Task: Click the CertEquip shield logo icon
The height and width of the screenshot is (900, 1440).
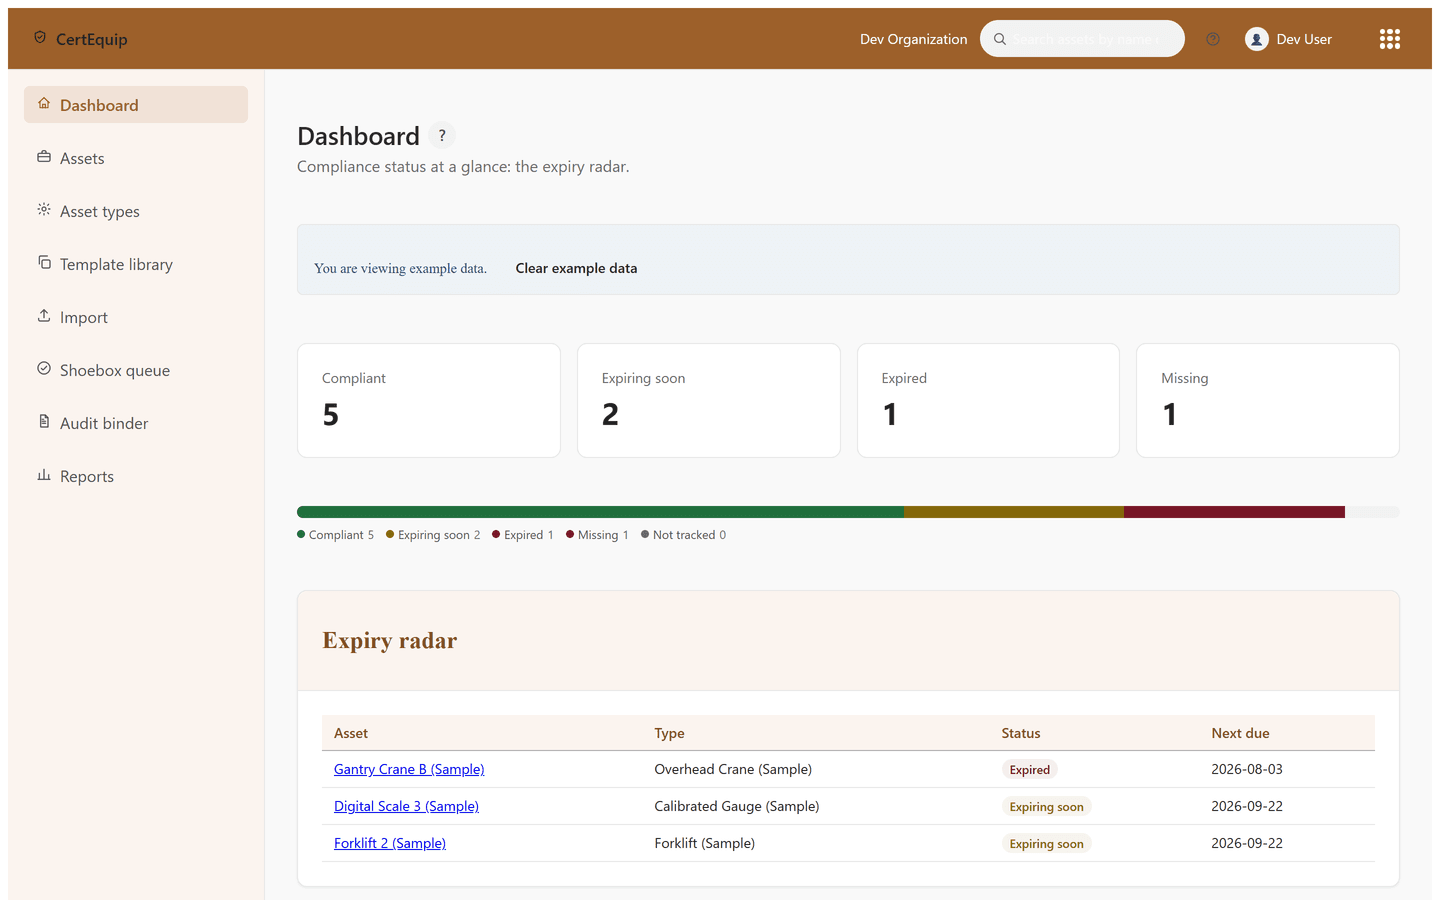Action: (x=40, y=38)
